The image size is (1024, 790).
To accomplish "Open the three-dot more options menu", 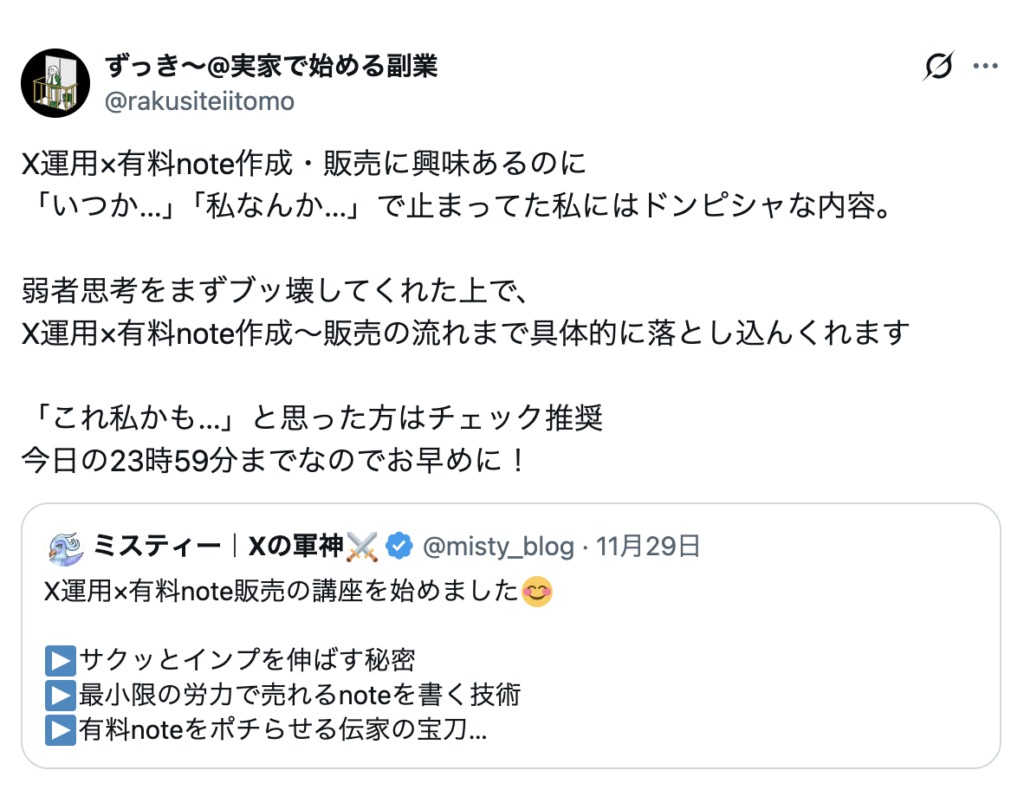I will 986,67.
